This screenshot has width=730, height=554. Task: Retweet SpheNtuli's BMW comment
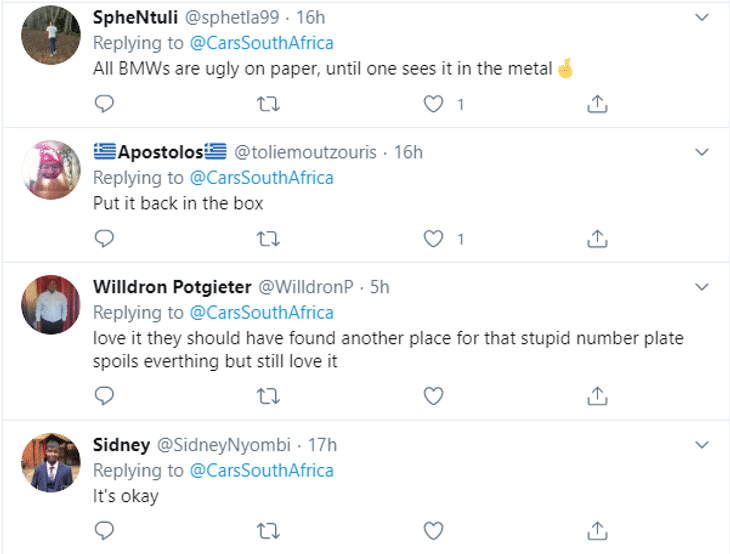pyautogui.click(x=268, y=103)
